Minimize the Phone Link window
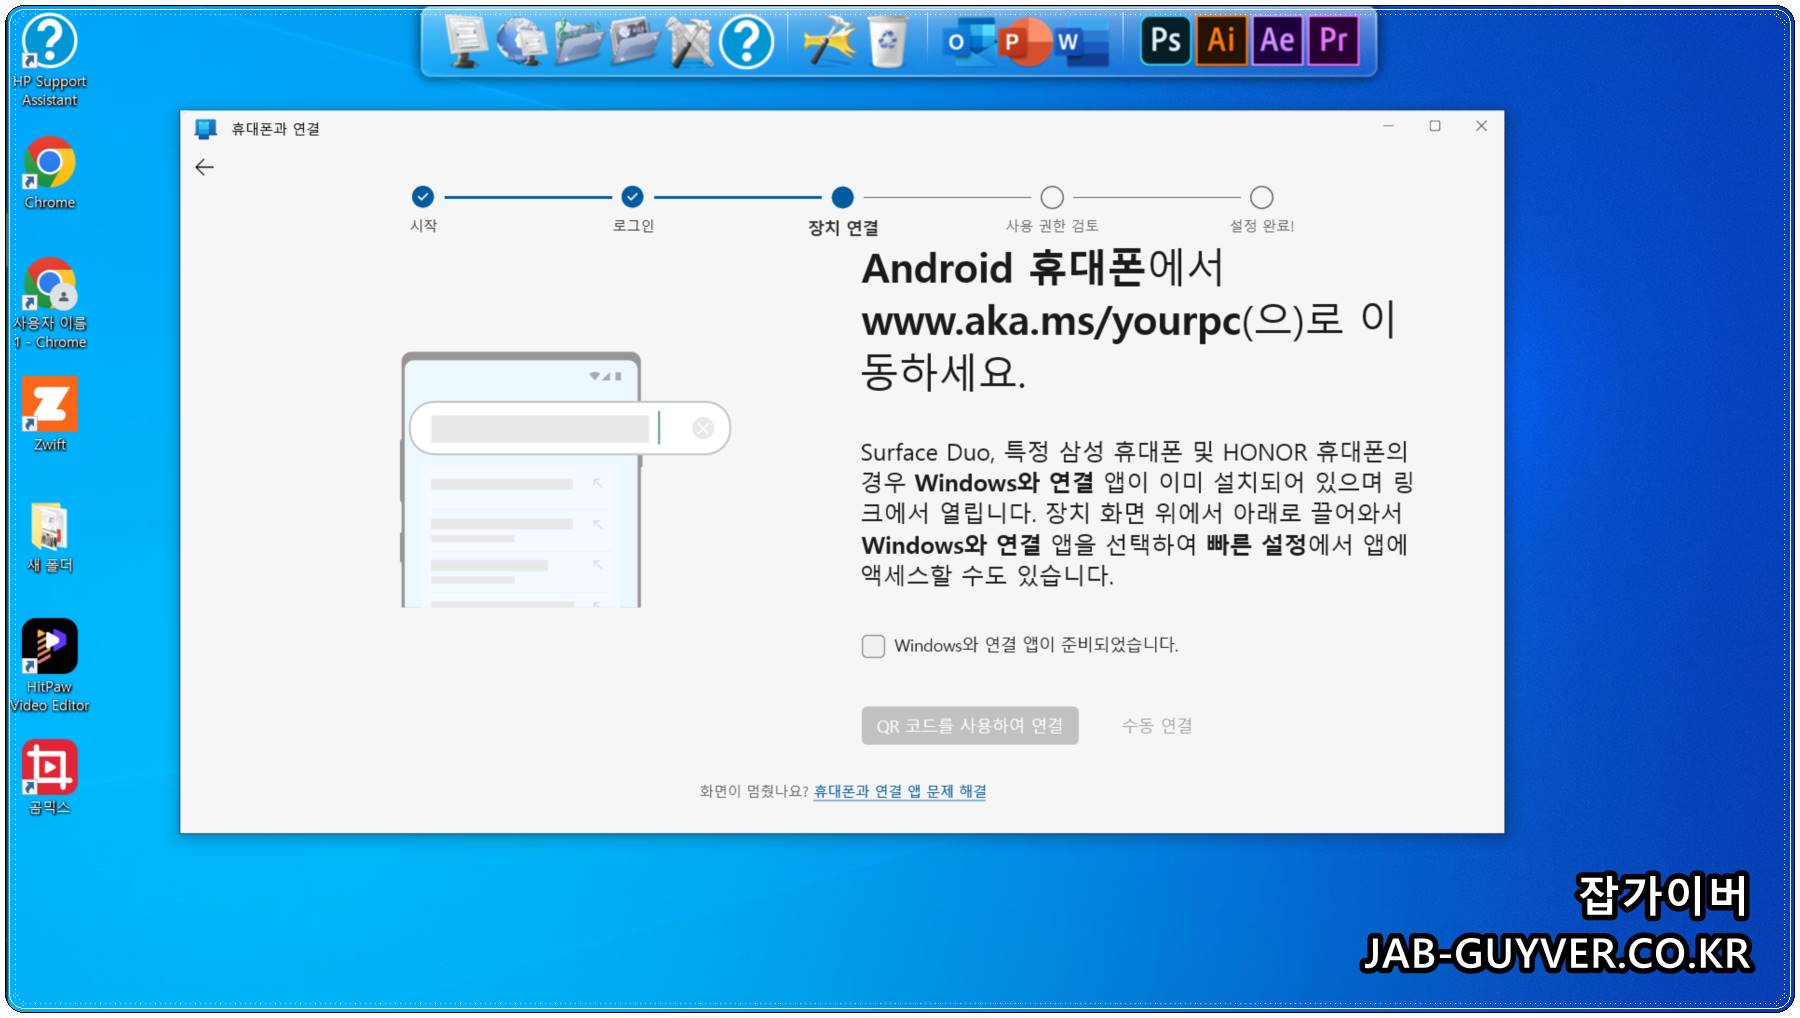Screen dimensions: 1800x1018 pos(1388,126)
